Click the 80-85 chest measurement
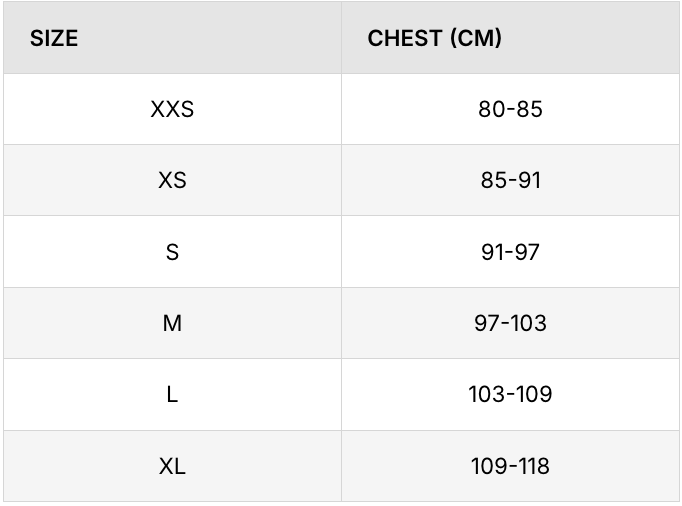 [510, 109]
